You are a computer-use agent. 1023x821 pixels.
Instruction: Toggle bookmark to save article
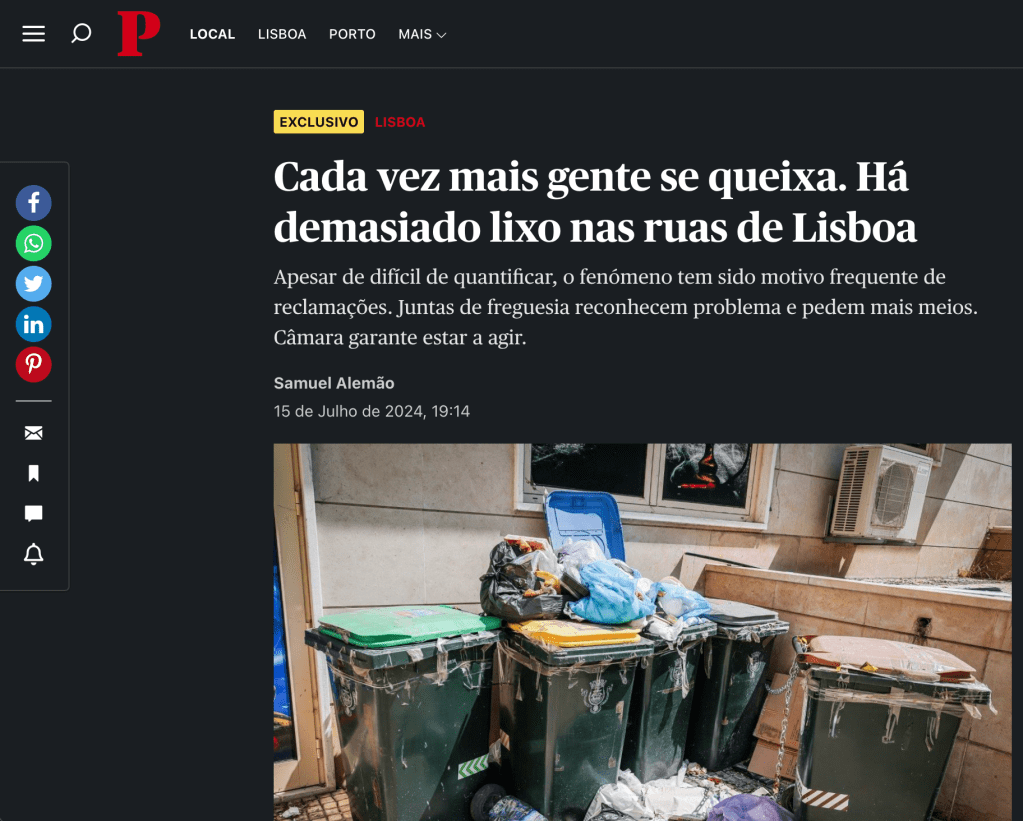pyautogui.click(x=33, y=473)
